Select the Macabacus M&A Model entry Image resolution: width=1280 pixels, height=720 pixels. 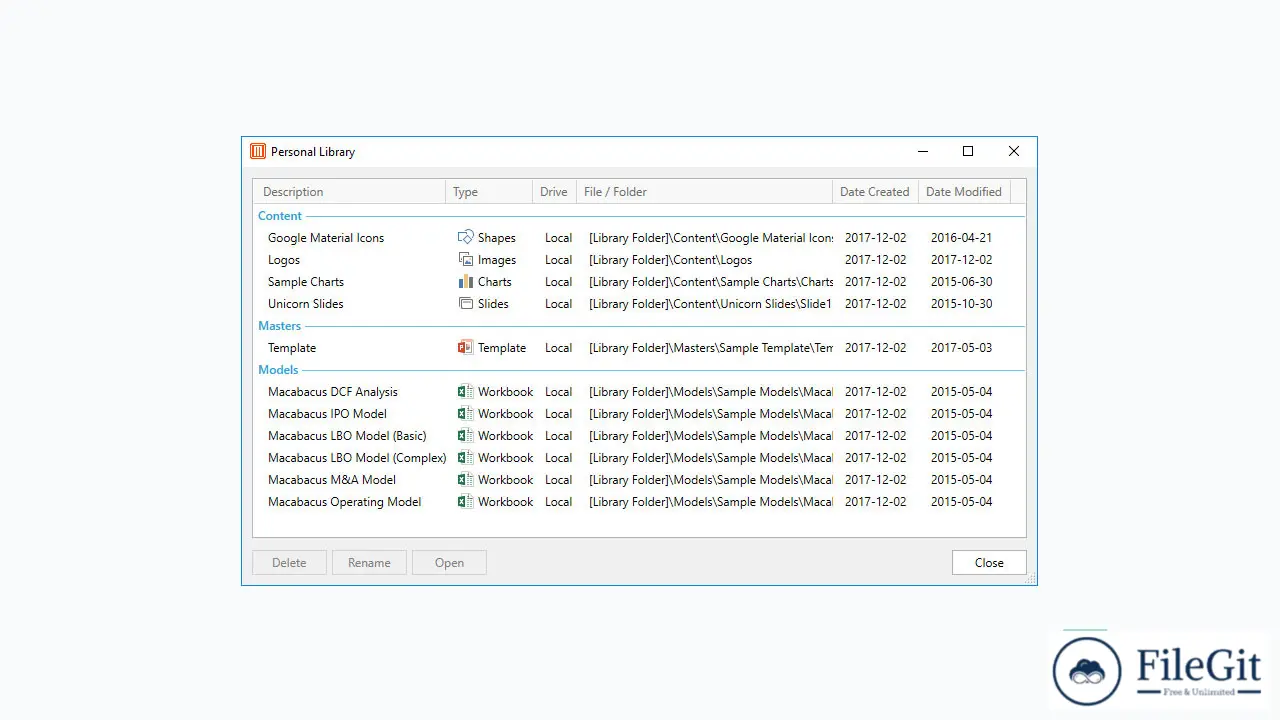[332, 480]
